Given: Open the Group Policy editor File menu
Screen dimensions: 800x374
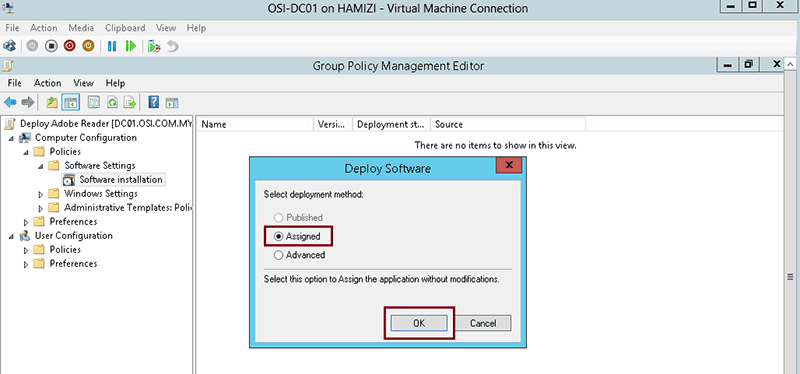Looking at the screenshot, I should coord(14,83).
